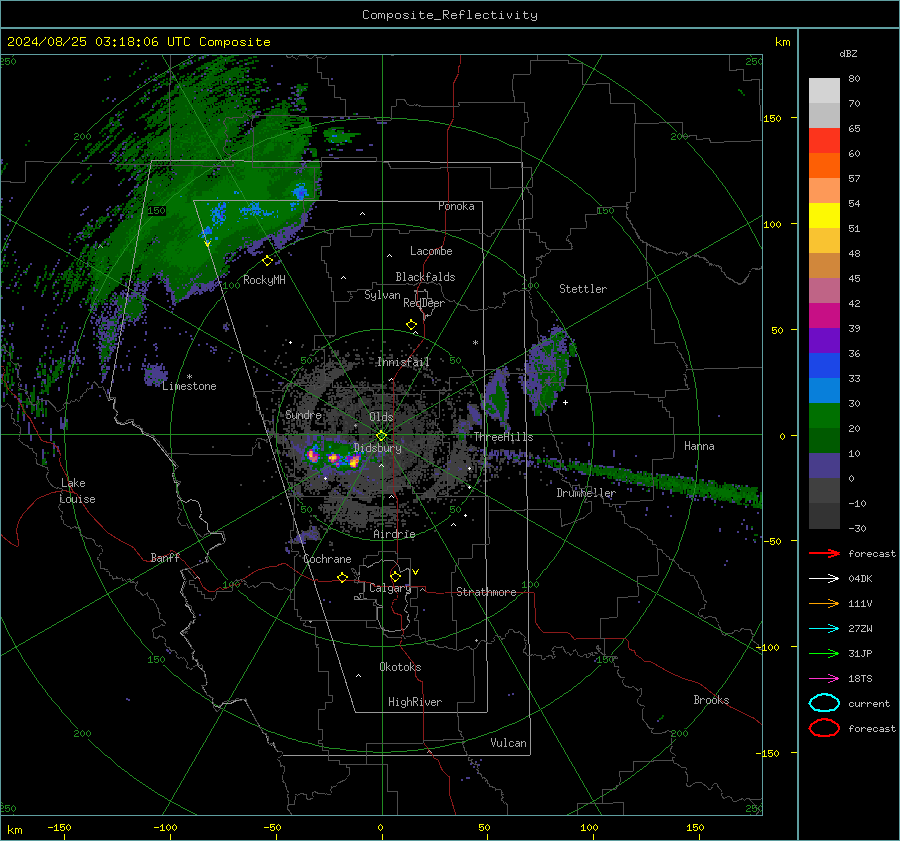Click the HighRiver label
Screen dimensions: 900x841
coord(415,702)
